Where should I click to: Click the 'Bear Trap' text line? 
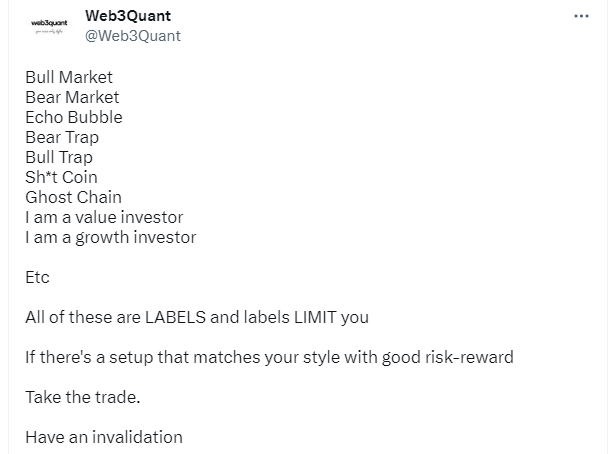pyautogui.click(x=62, y=137)
